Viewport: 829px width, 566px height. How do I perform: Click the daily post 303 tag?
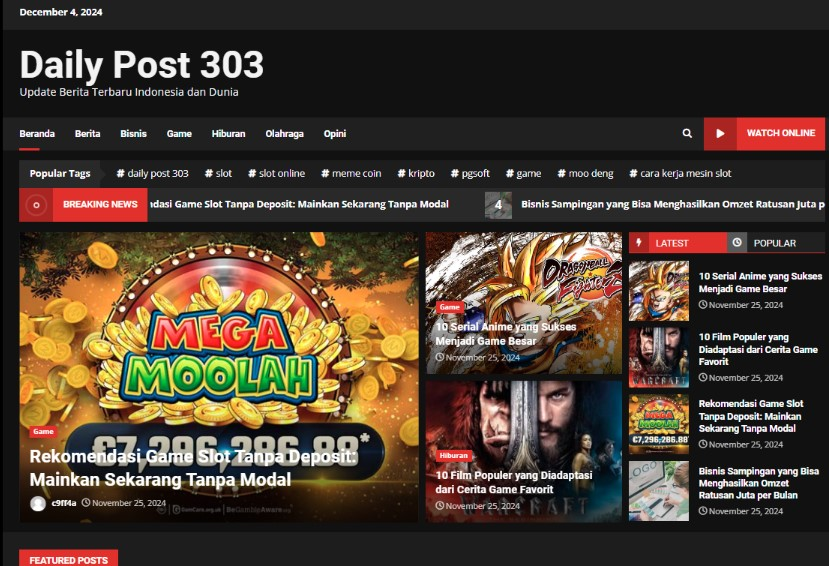click(x=152, y=173)
